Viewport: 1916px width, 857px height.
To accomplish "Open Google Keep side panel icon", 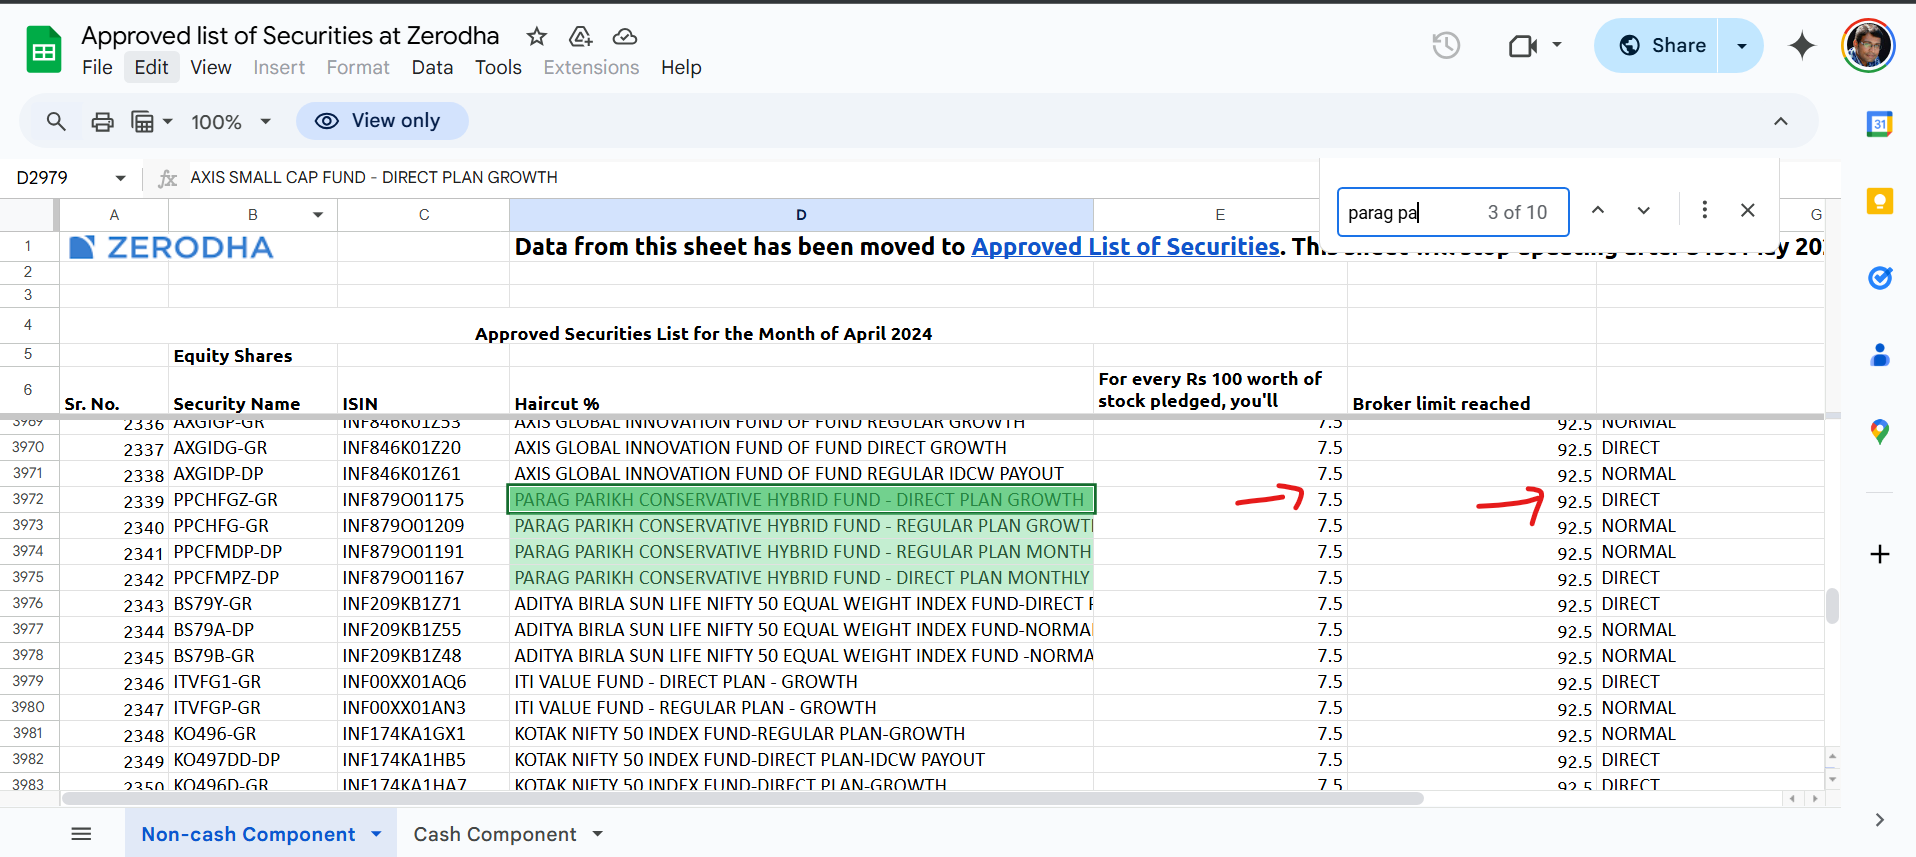I will [1879, 201].
